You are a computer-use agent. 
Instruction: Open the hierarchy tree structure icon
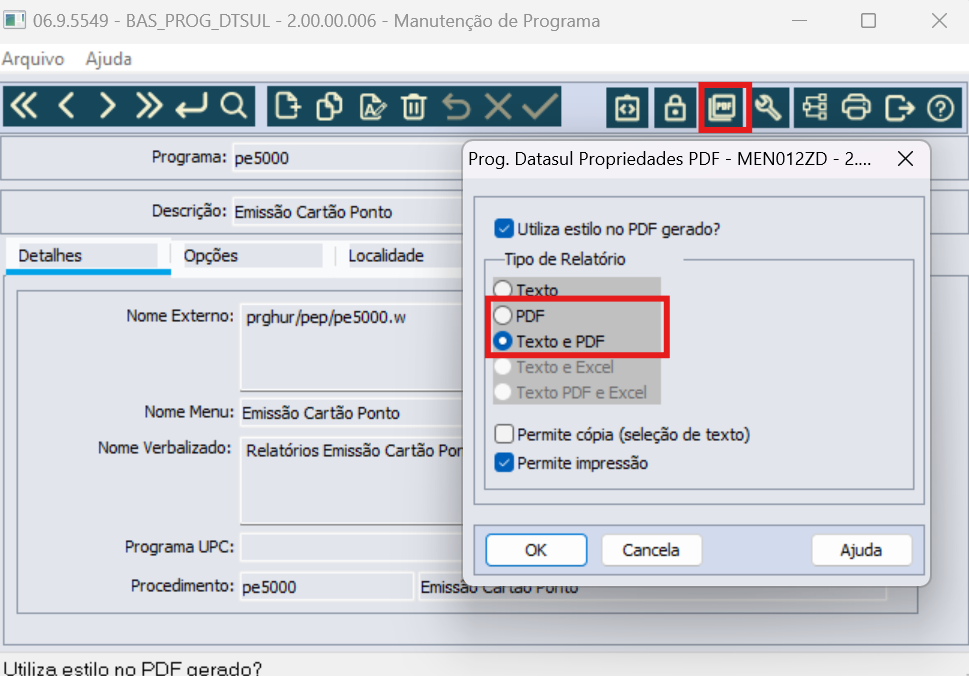(815, 108)
